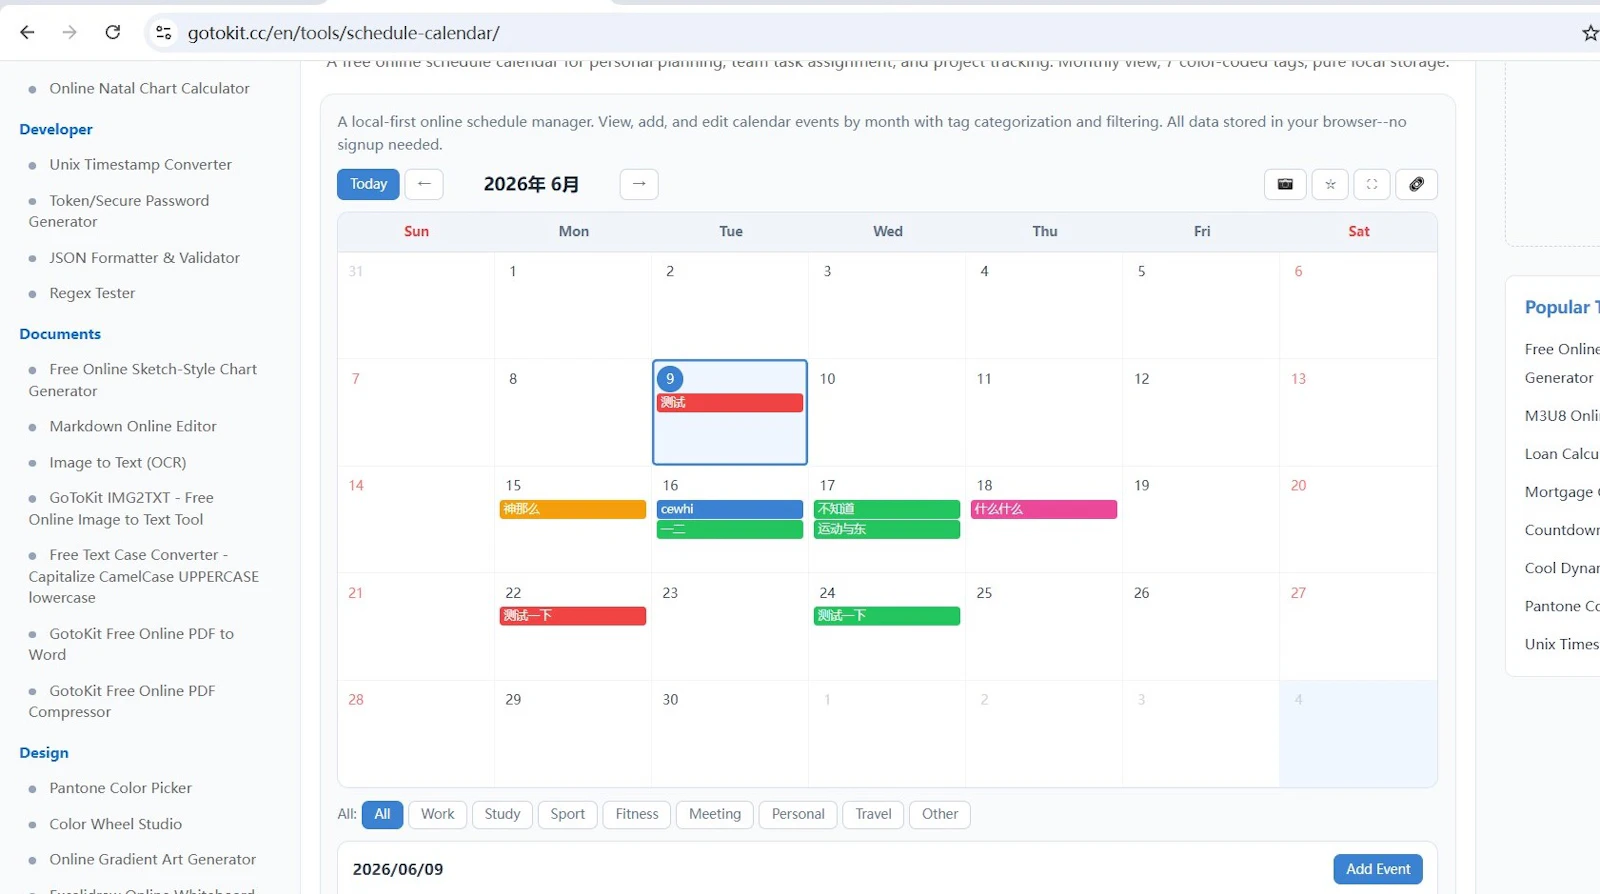Bookmark this page with the star icon
Viewport: 1600px width, 894px height.
point(1589,33)
